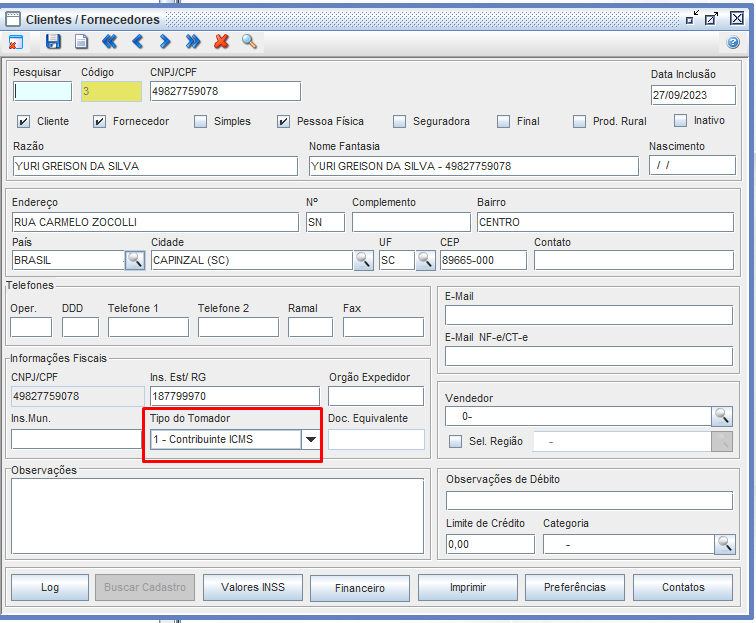Click the Telefone 1 field

click(x=148, y=327)
